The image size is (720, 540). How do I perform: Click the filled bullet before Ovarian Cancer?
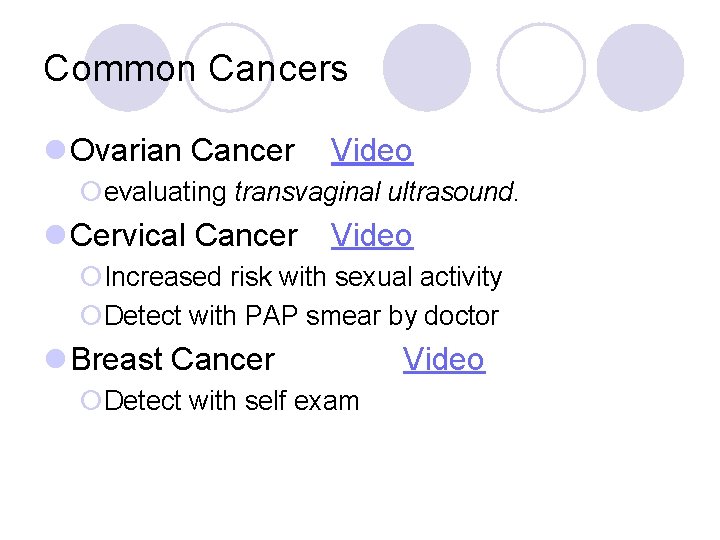coord(56,151)
